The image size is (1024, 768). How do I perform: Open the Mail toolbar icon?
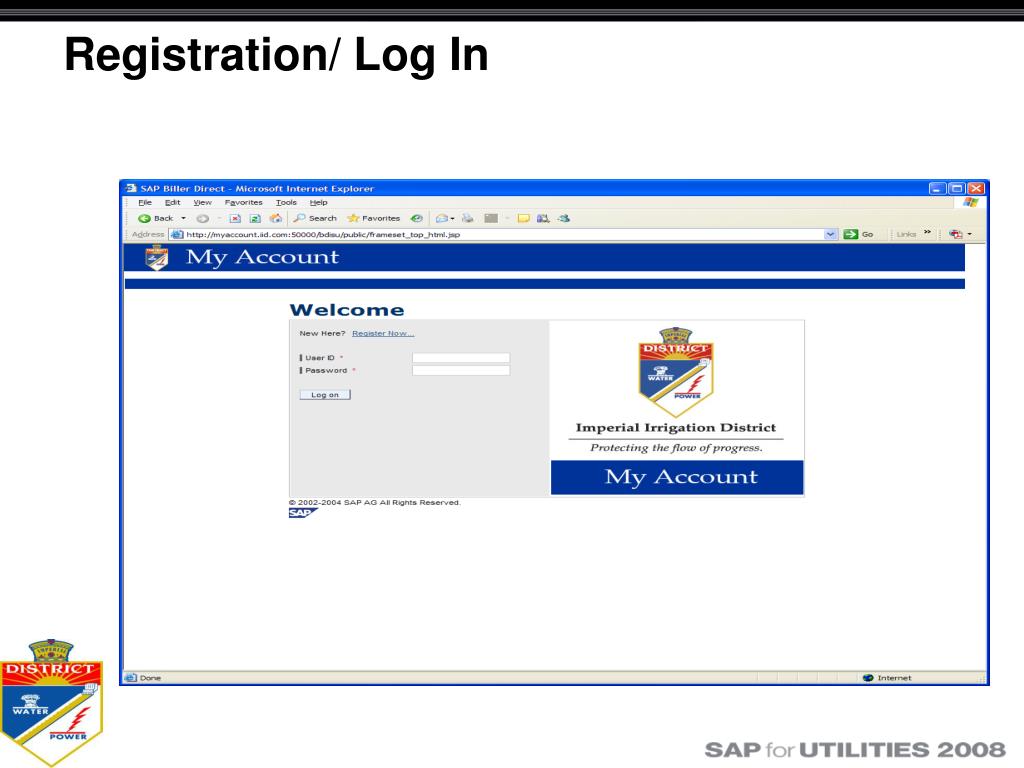click(443, 218)
